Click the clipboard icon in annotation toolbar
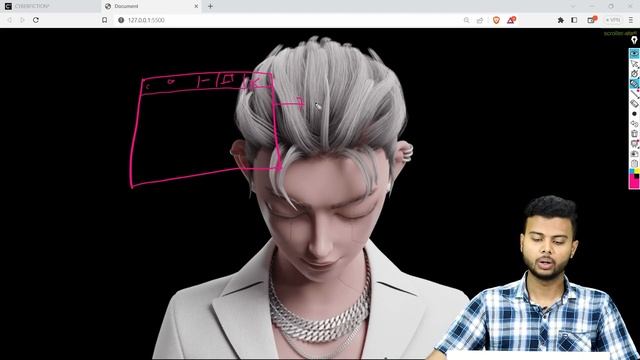 (x=634, y=163)
